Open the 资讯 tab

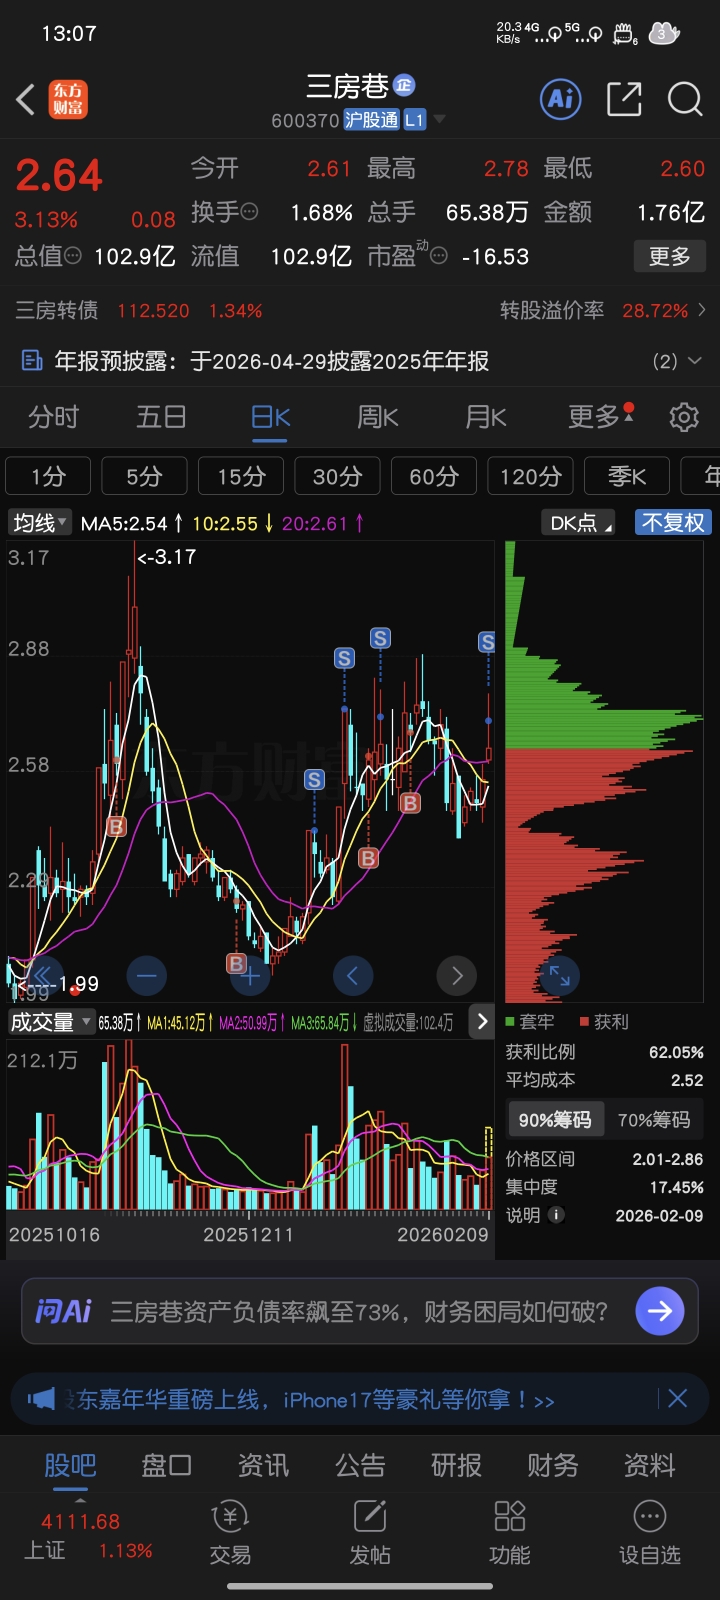263,1465
